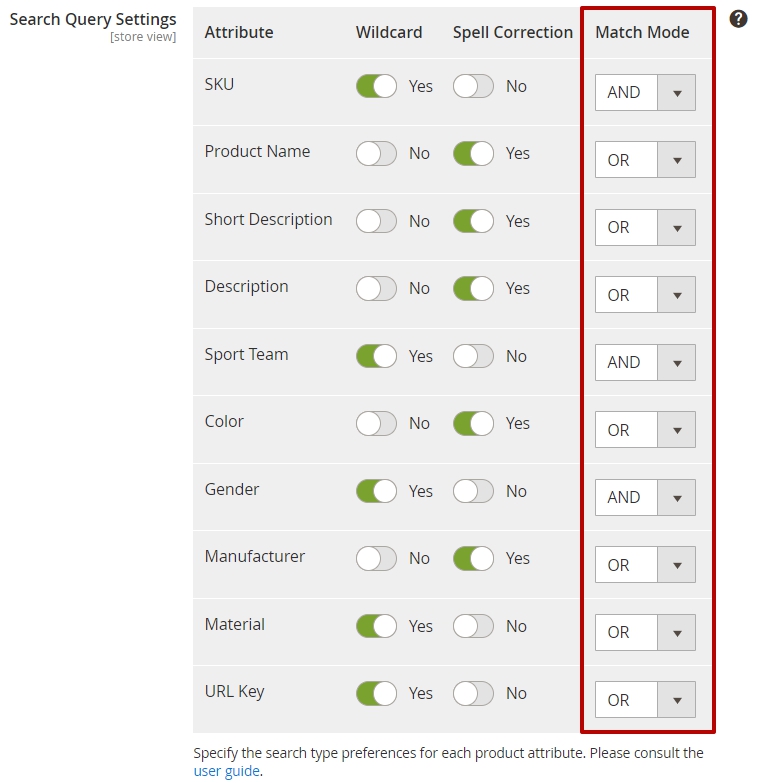
Task: Enable Wildcard for Product Name
Action: [376, 153]
